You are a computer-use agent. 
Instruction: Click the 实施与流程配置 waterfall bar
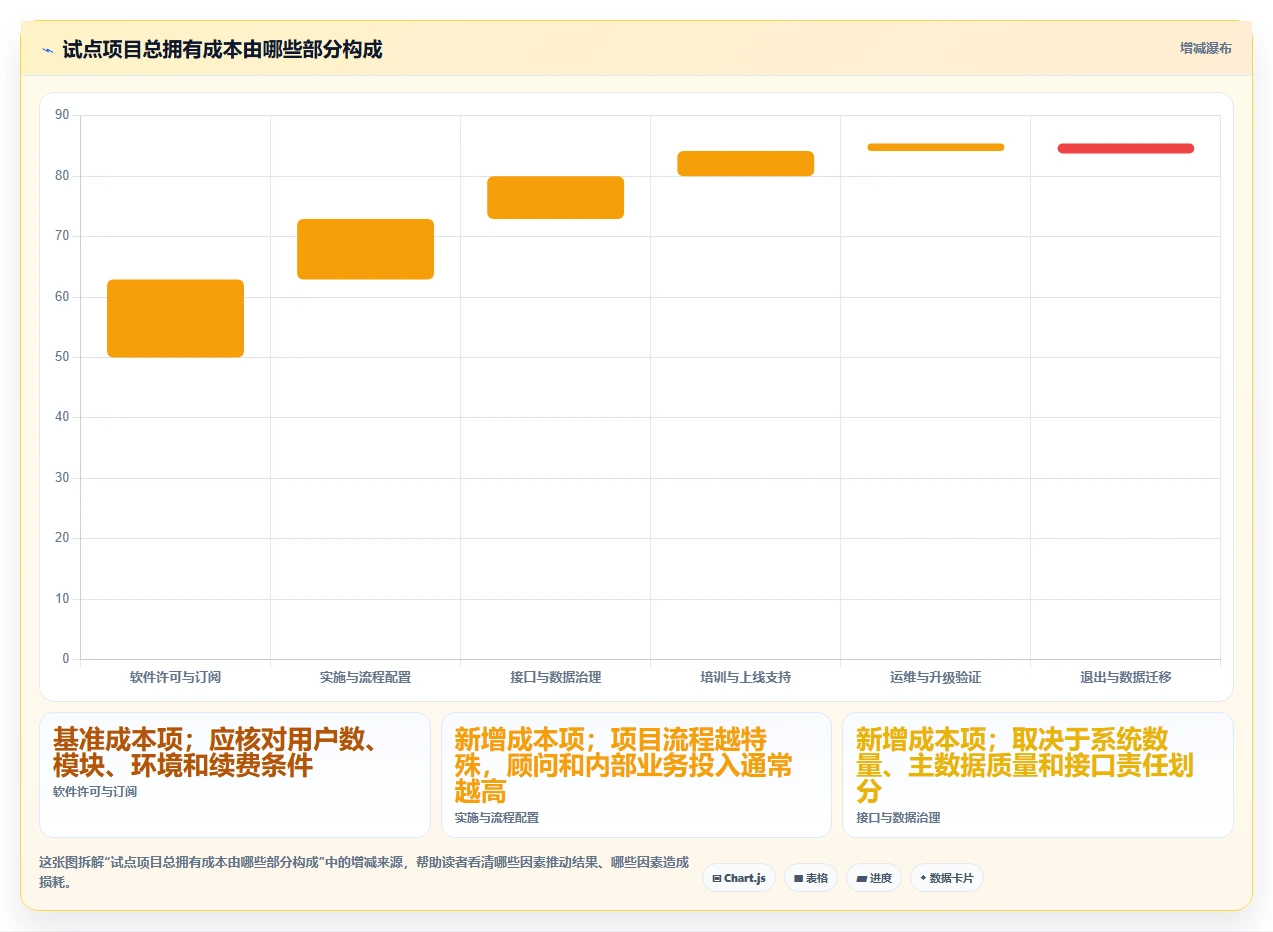tap(366, 249)
